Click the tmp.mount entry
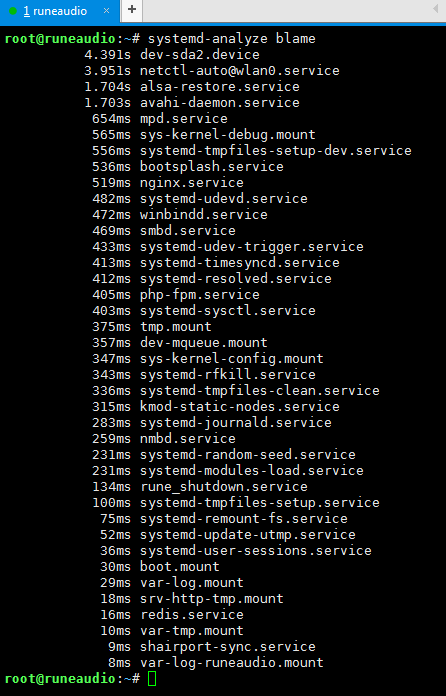Image resolution: width=446 pixels, height=696 pixels. (176, 326)
